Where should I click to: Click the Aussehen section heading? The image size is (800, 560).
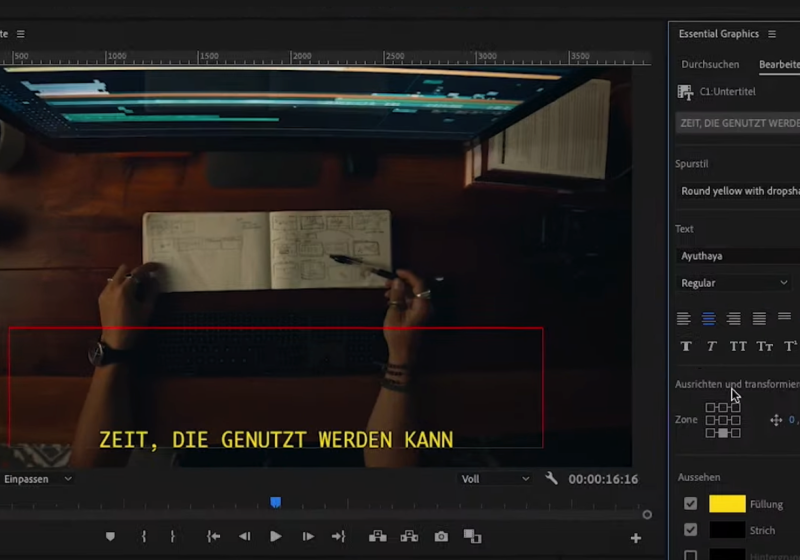click(699, 477)
